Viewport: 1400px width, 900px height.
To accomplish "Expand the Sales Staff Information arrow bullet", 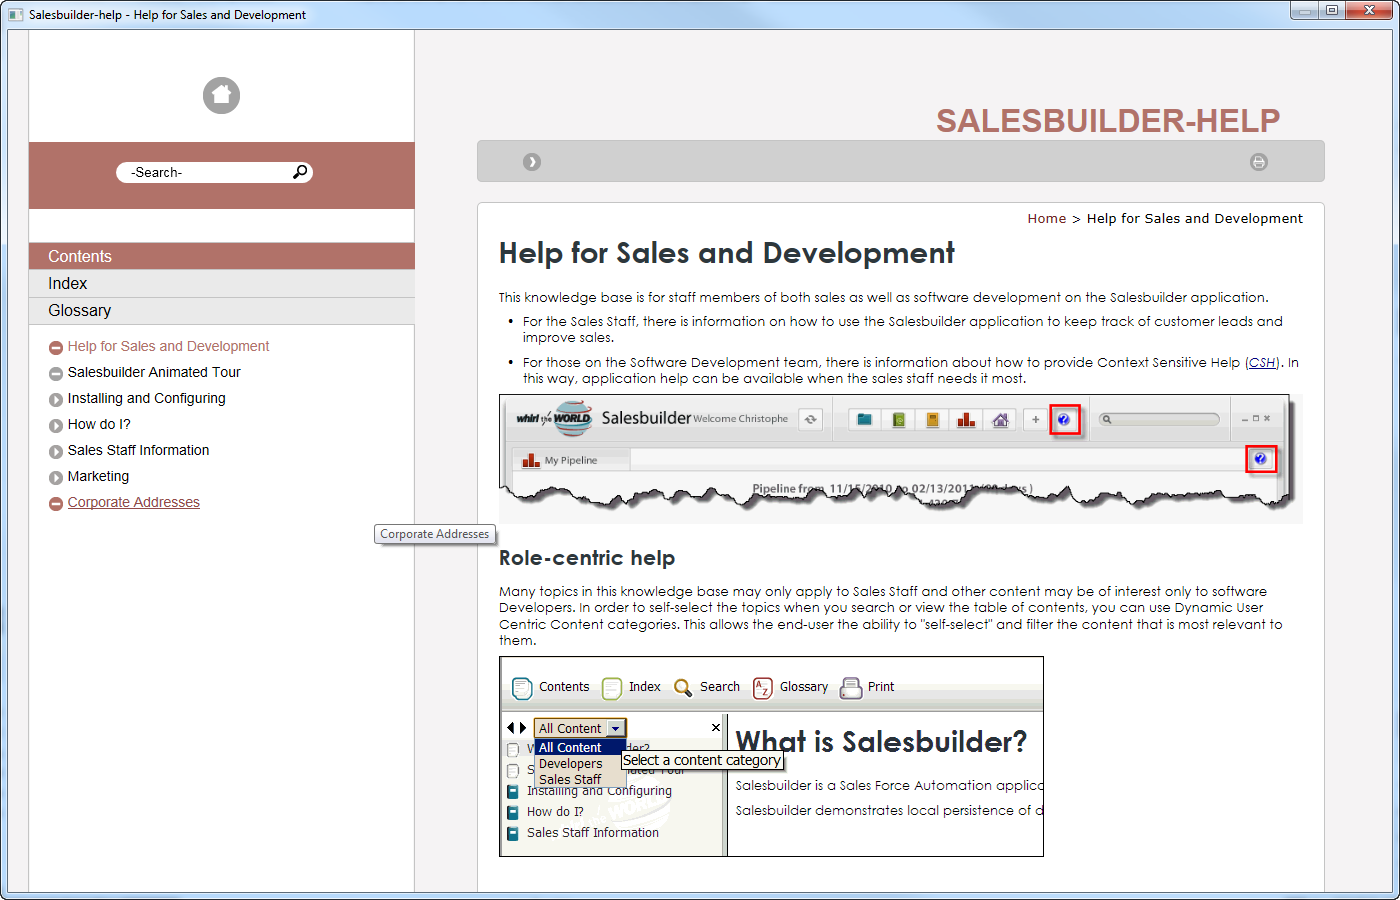I will pos(56,452).
